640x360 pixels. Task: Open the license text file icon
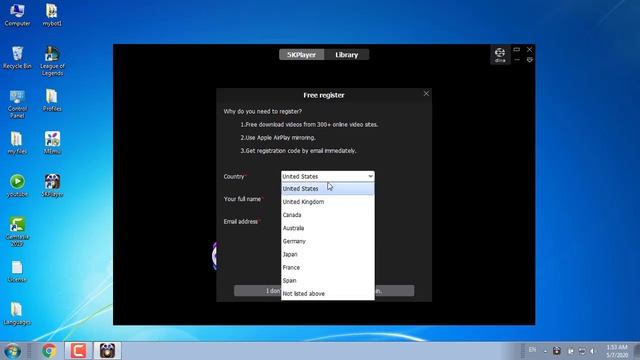(x=17, y=271)
